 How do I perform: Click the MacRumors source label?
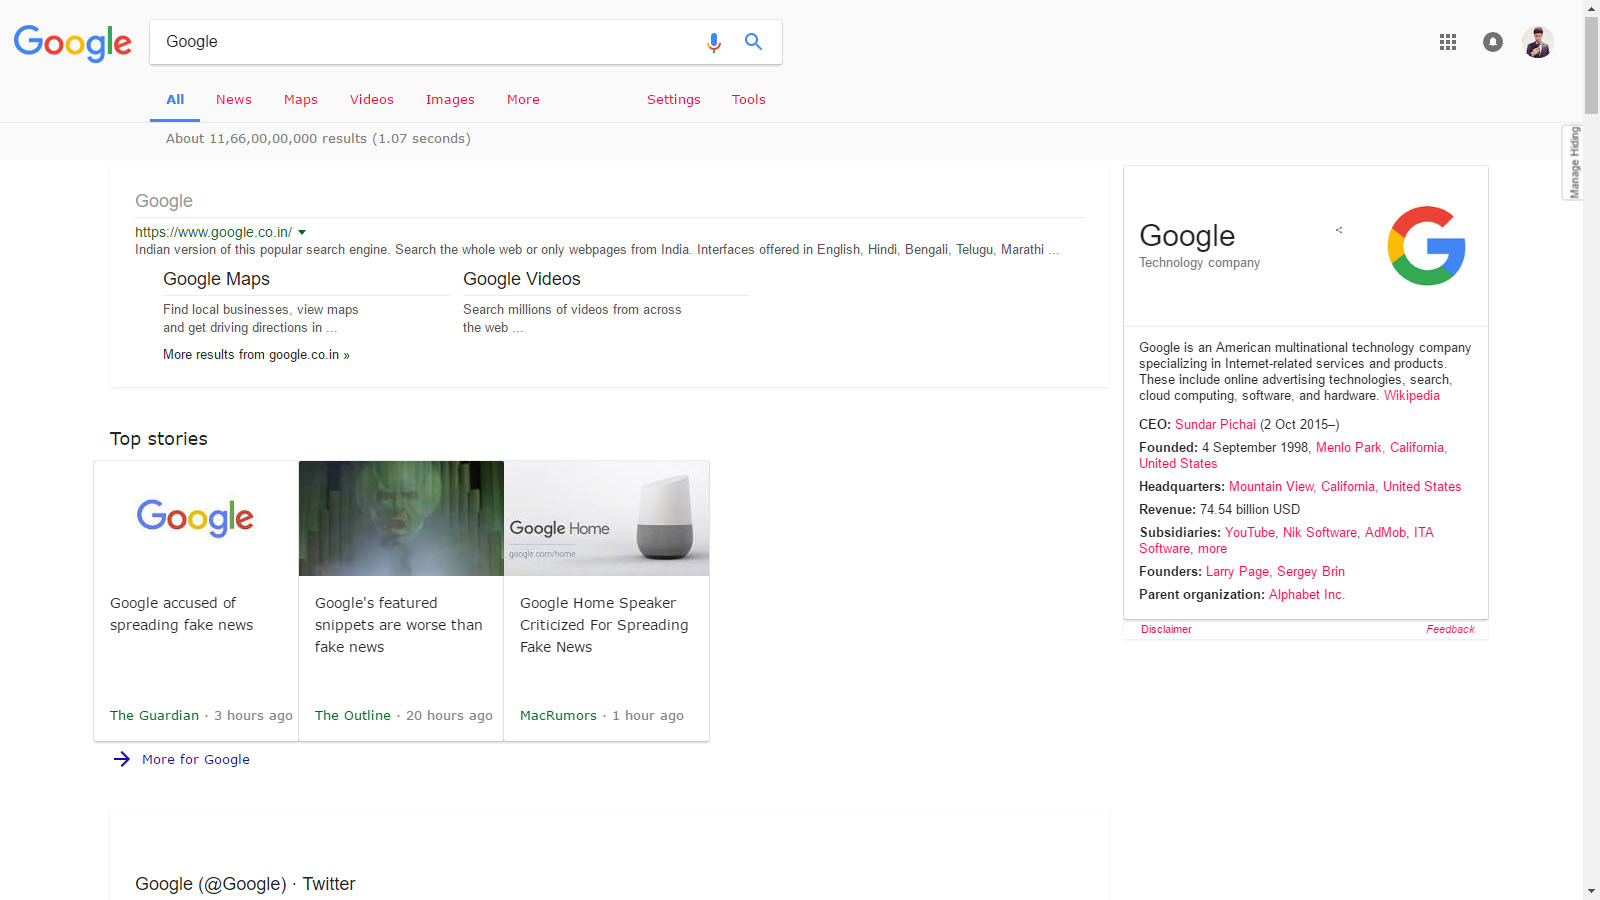click(558, 716)
